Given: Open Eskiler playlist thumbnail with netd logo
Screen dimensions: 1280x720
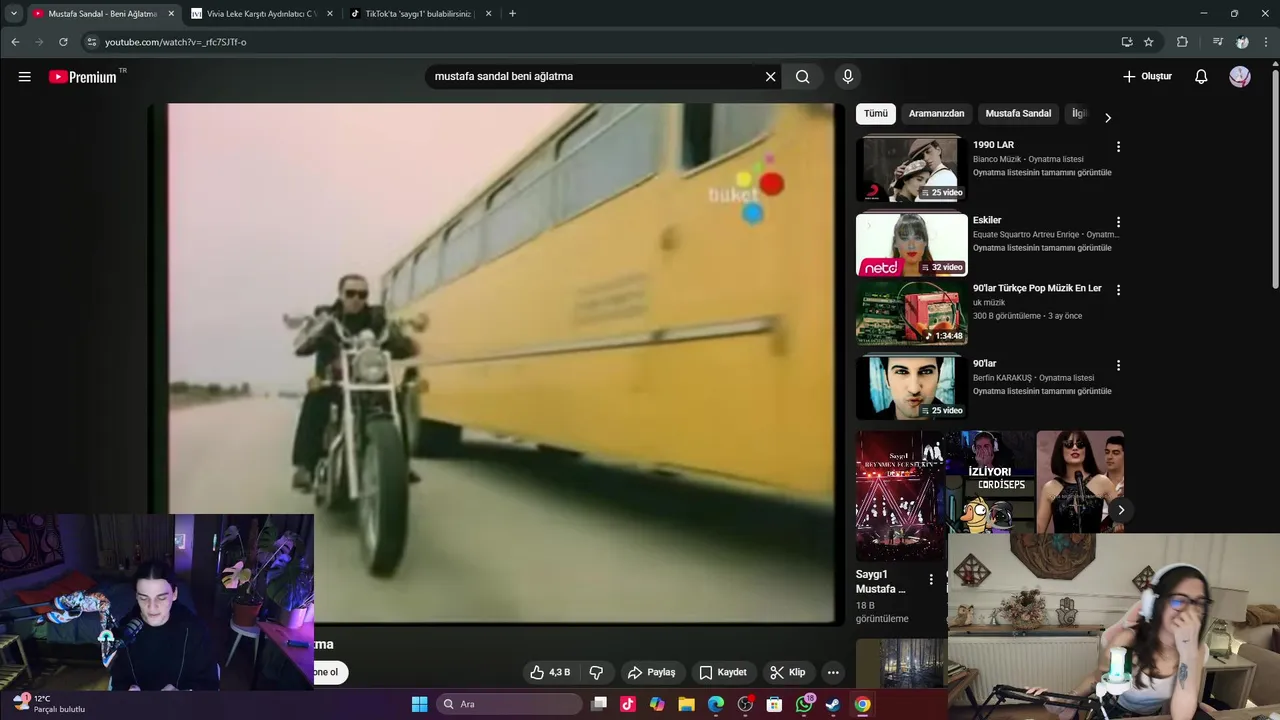Looking at the screenshot, I should coord(911,244).
